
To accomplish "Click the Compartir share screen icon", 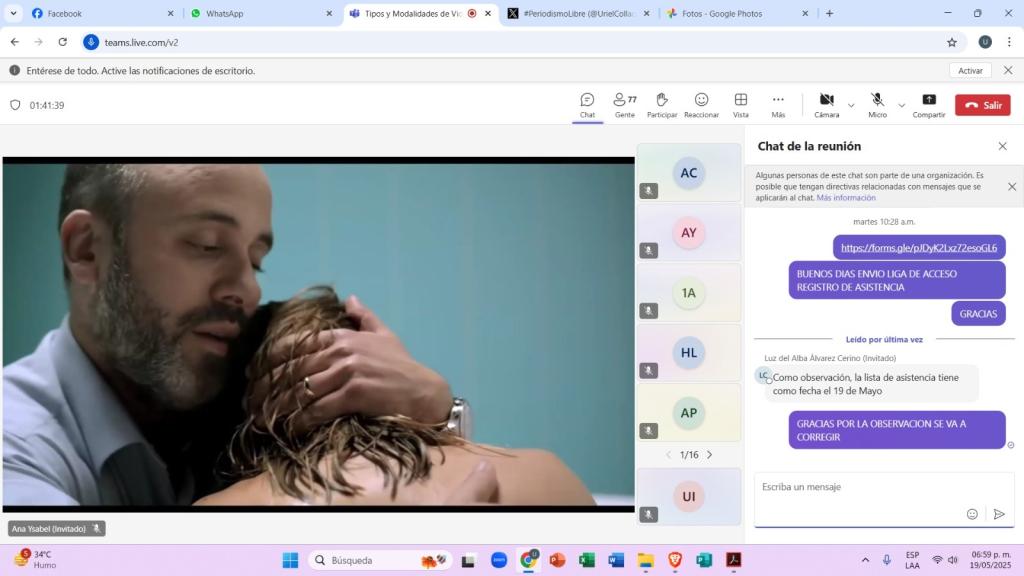I will point(928,104).
